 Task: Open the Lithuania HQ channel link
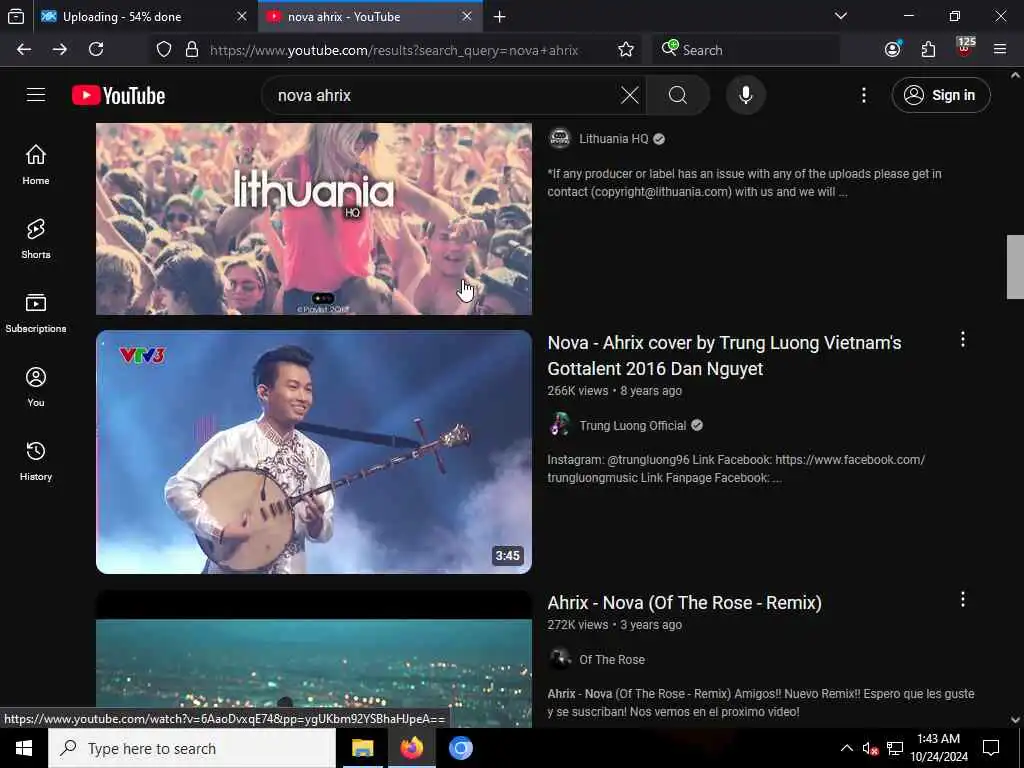pos(613,139)
